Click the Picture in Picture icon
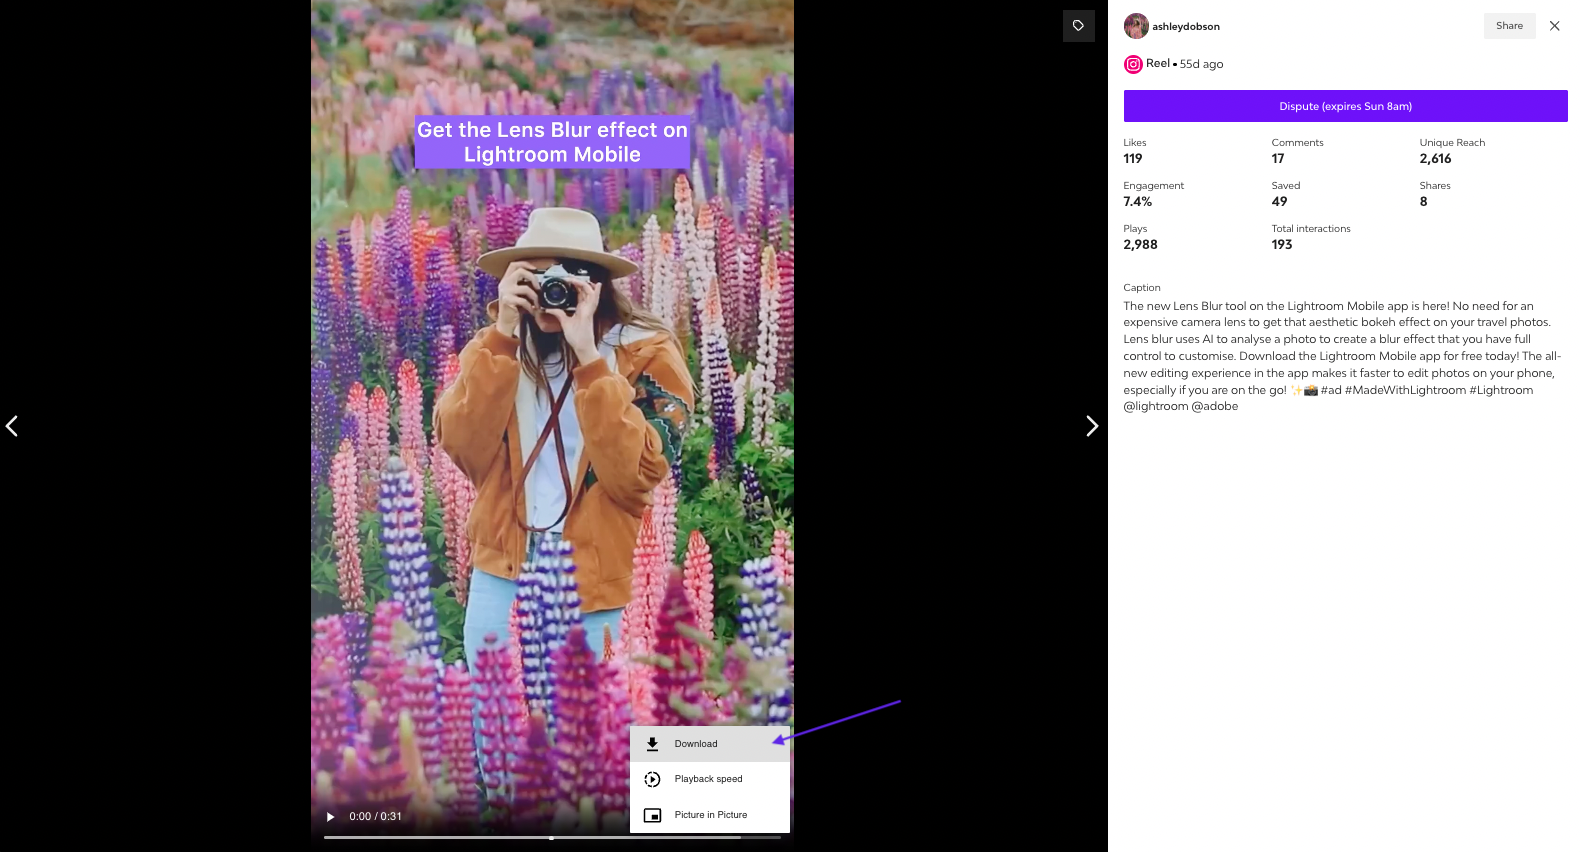Image resolution: width=1580 pixels, height=852 pixels. coord(652,815)
